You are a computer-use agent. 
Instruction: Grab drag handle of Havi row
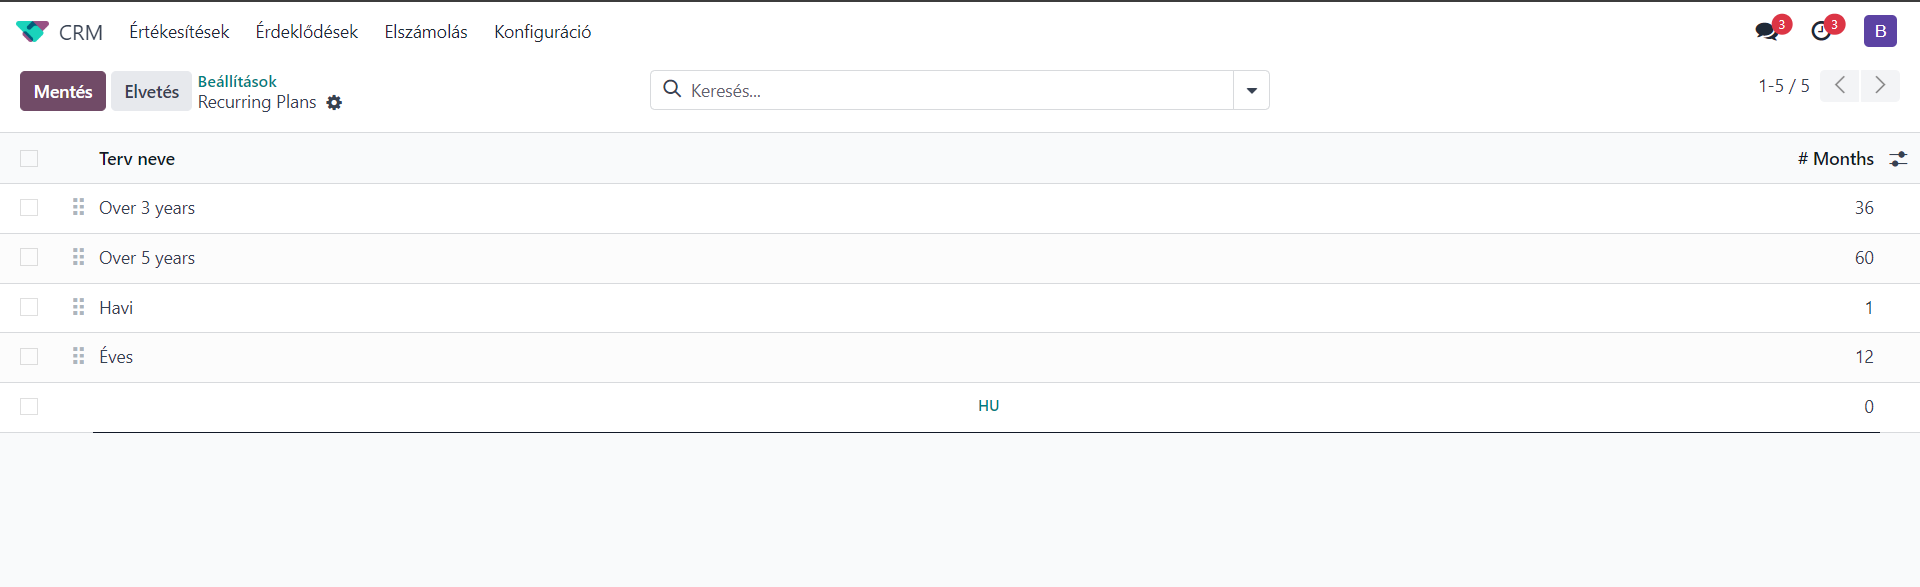tap(78, 307)
